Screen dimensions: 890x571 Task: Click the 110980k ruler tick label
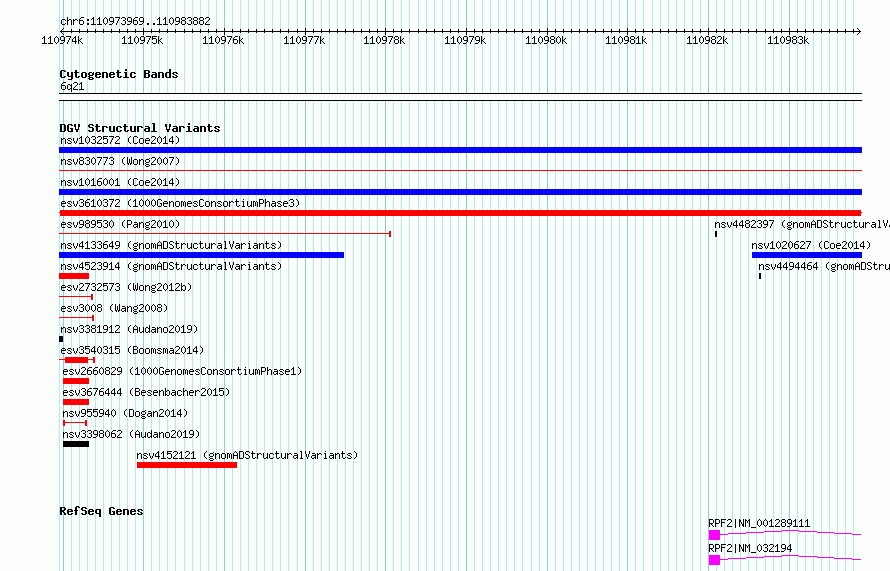pyautogui.click(x=546, y=40)
